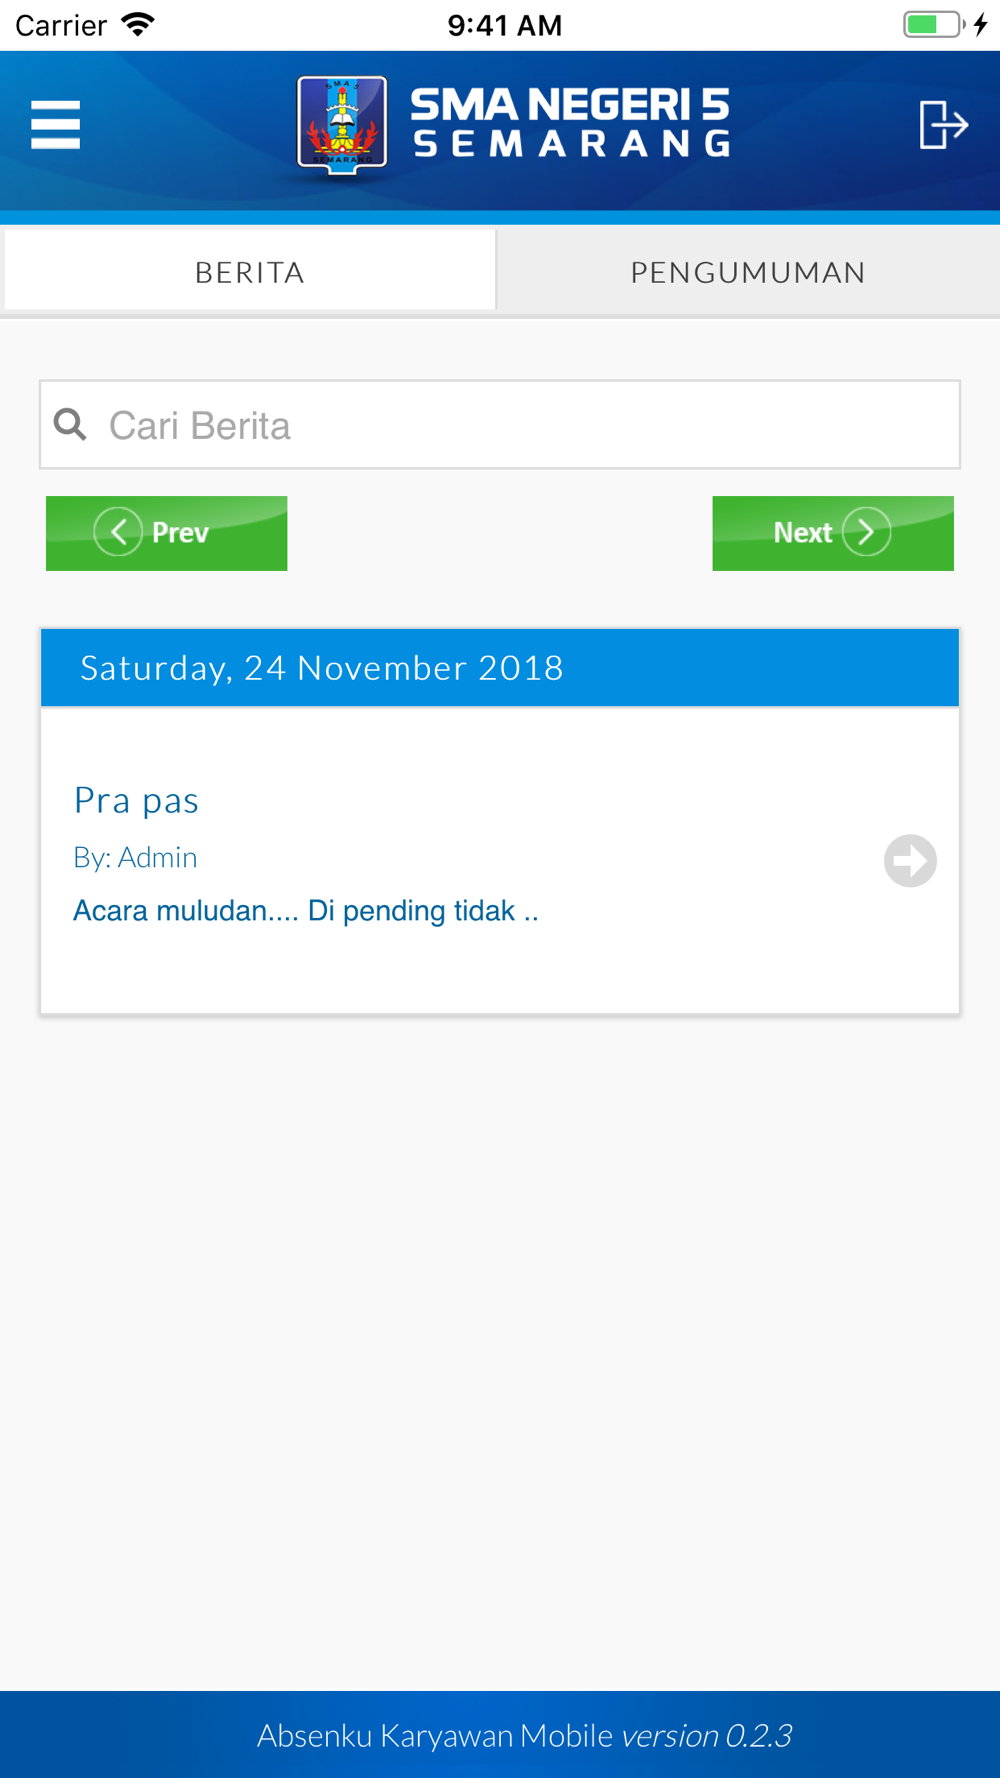Tap the logout icon in header

[x=943, y=125]
